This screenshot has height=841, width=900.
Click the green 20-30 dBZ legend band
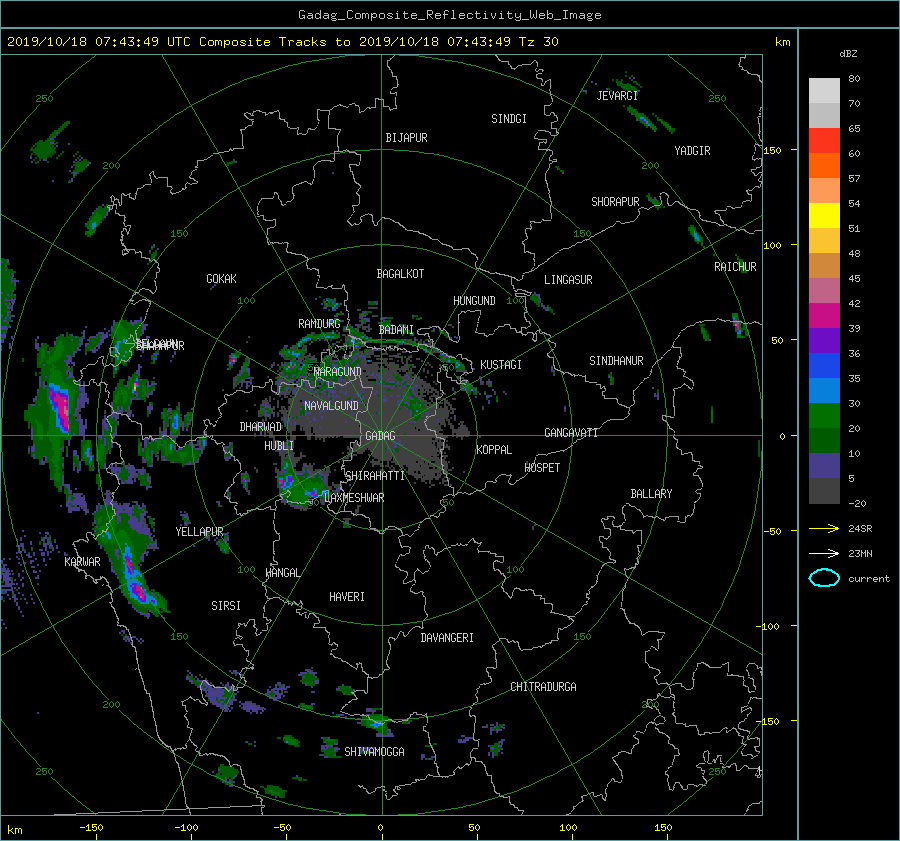(824, 415)
